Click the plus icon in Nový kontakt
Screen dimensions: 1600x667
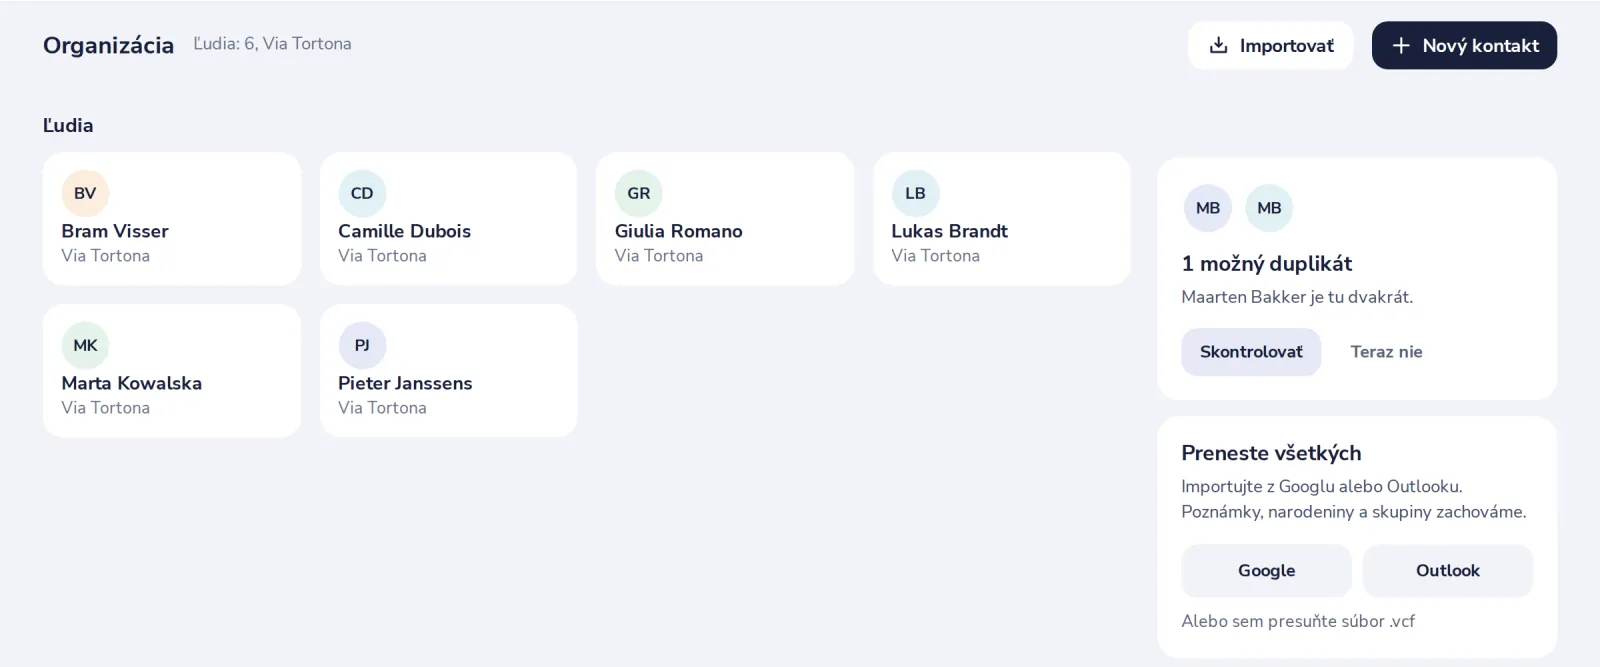coord(1401,45)
